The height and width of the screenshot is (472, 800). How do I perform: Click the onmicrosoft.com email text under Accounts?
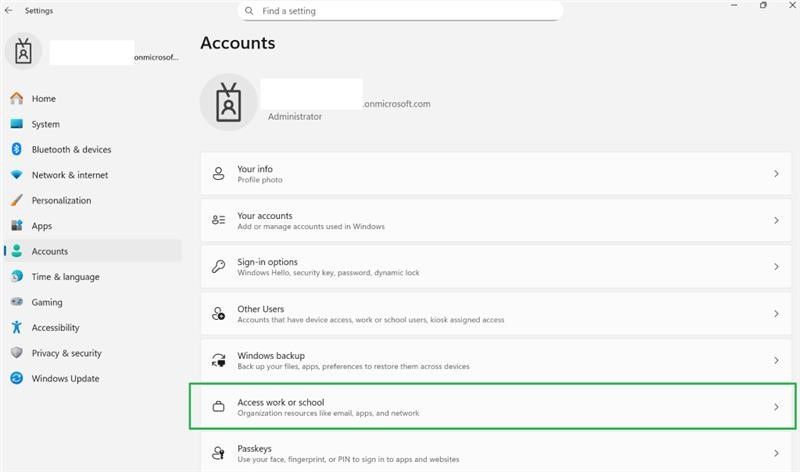(397, 104)
